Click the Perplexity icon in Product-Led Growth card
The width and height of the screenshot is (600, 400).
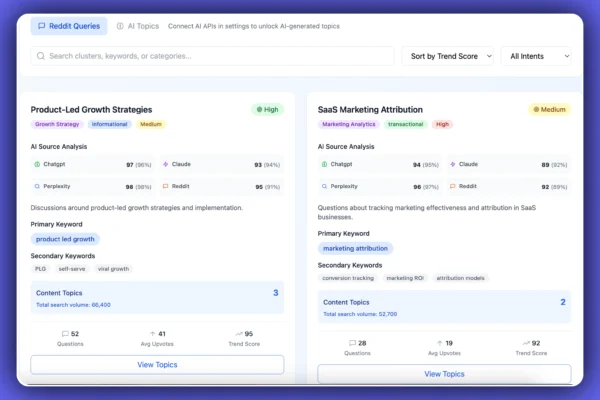click(x=37, y=186)
